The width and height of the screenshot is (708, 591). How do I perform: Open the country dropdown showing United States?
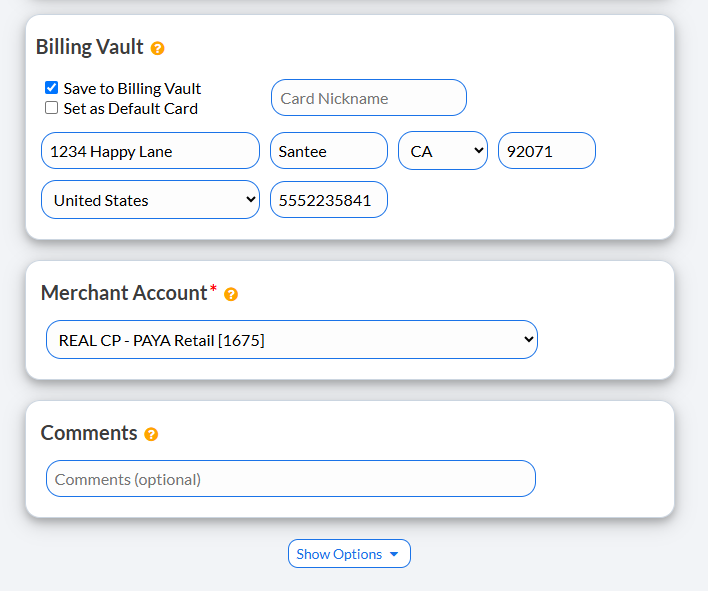150,200
